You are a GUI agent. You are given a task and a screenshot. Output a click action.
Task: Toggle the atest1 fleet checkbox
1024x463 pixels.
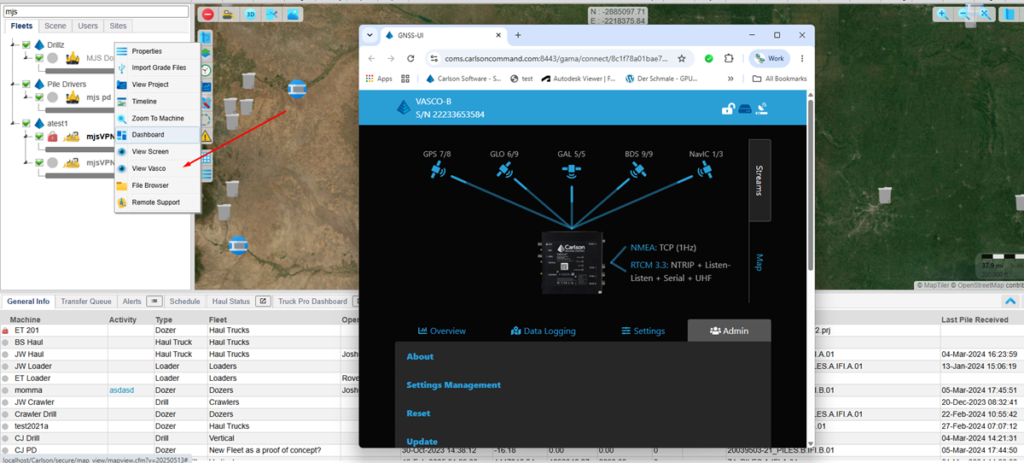pos(26,123)
